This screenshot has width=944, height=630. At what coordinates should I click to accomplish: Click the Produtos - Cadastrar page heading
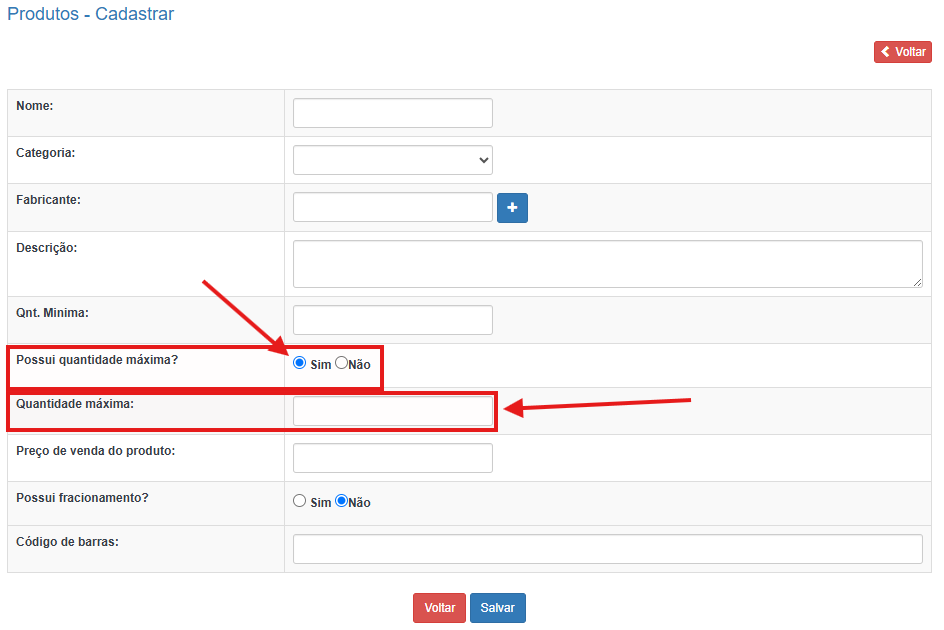click(x=91, y=15)
